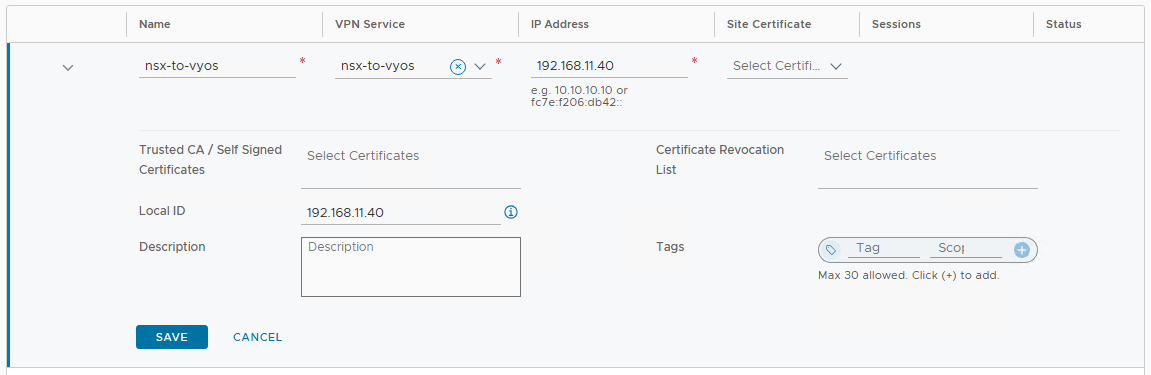The width and height of the screenshot is (1151, 375).
Task: Collapse the row with the chevron at left
Action: click(x=68, y=68)
